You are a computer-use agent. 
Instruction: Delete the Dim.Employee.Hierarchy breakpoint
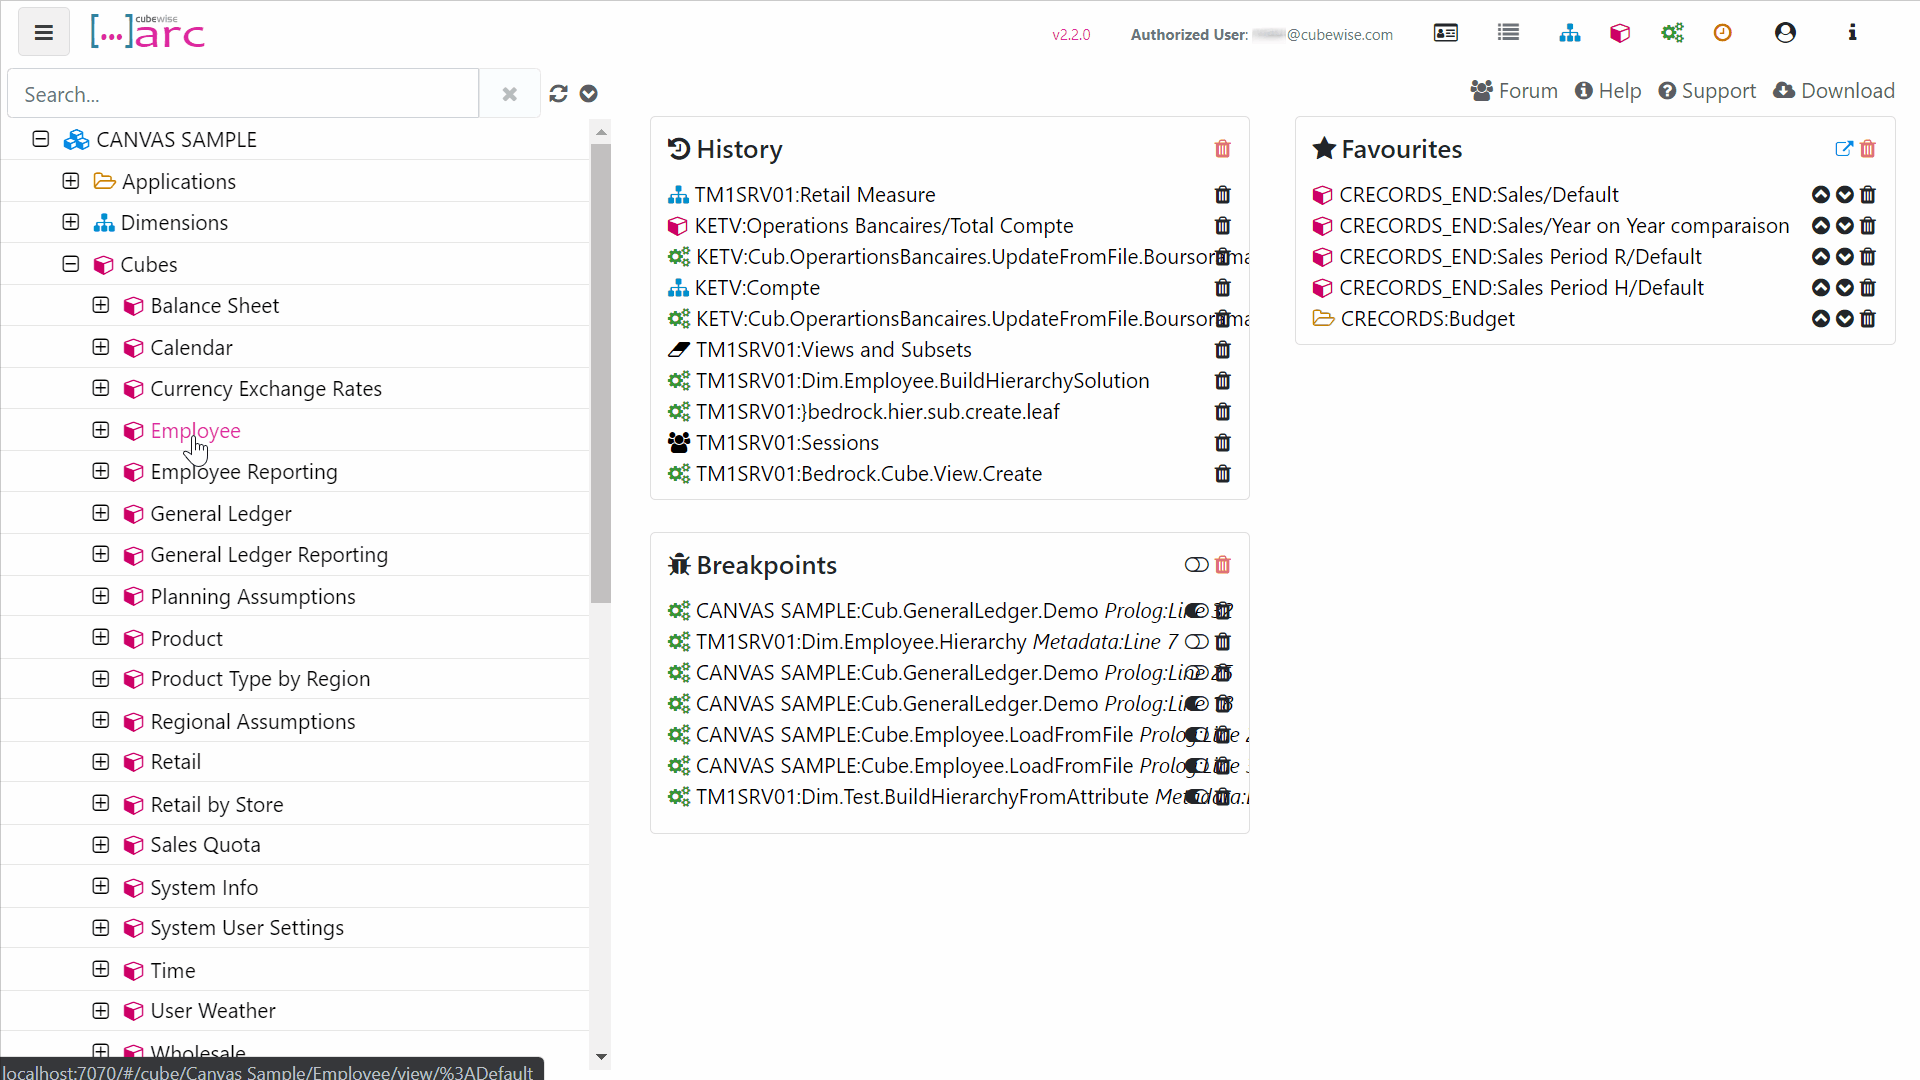click(1222, 642)
